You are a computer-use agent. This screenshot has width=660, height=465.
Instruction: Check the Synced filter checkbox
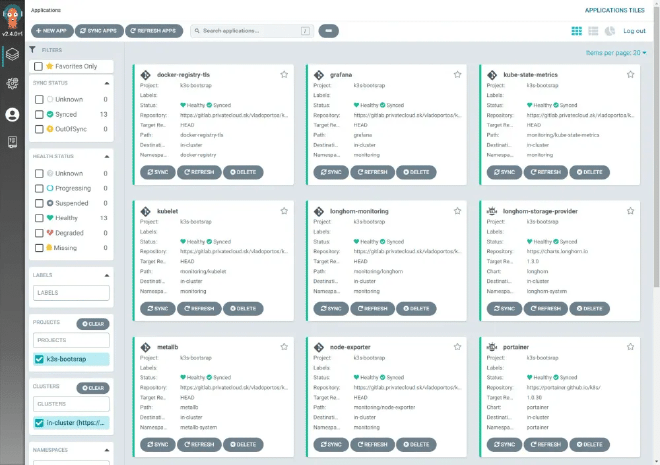[39, 114]
